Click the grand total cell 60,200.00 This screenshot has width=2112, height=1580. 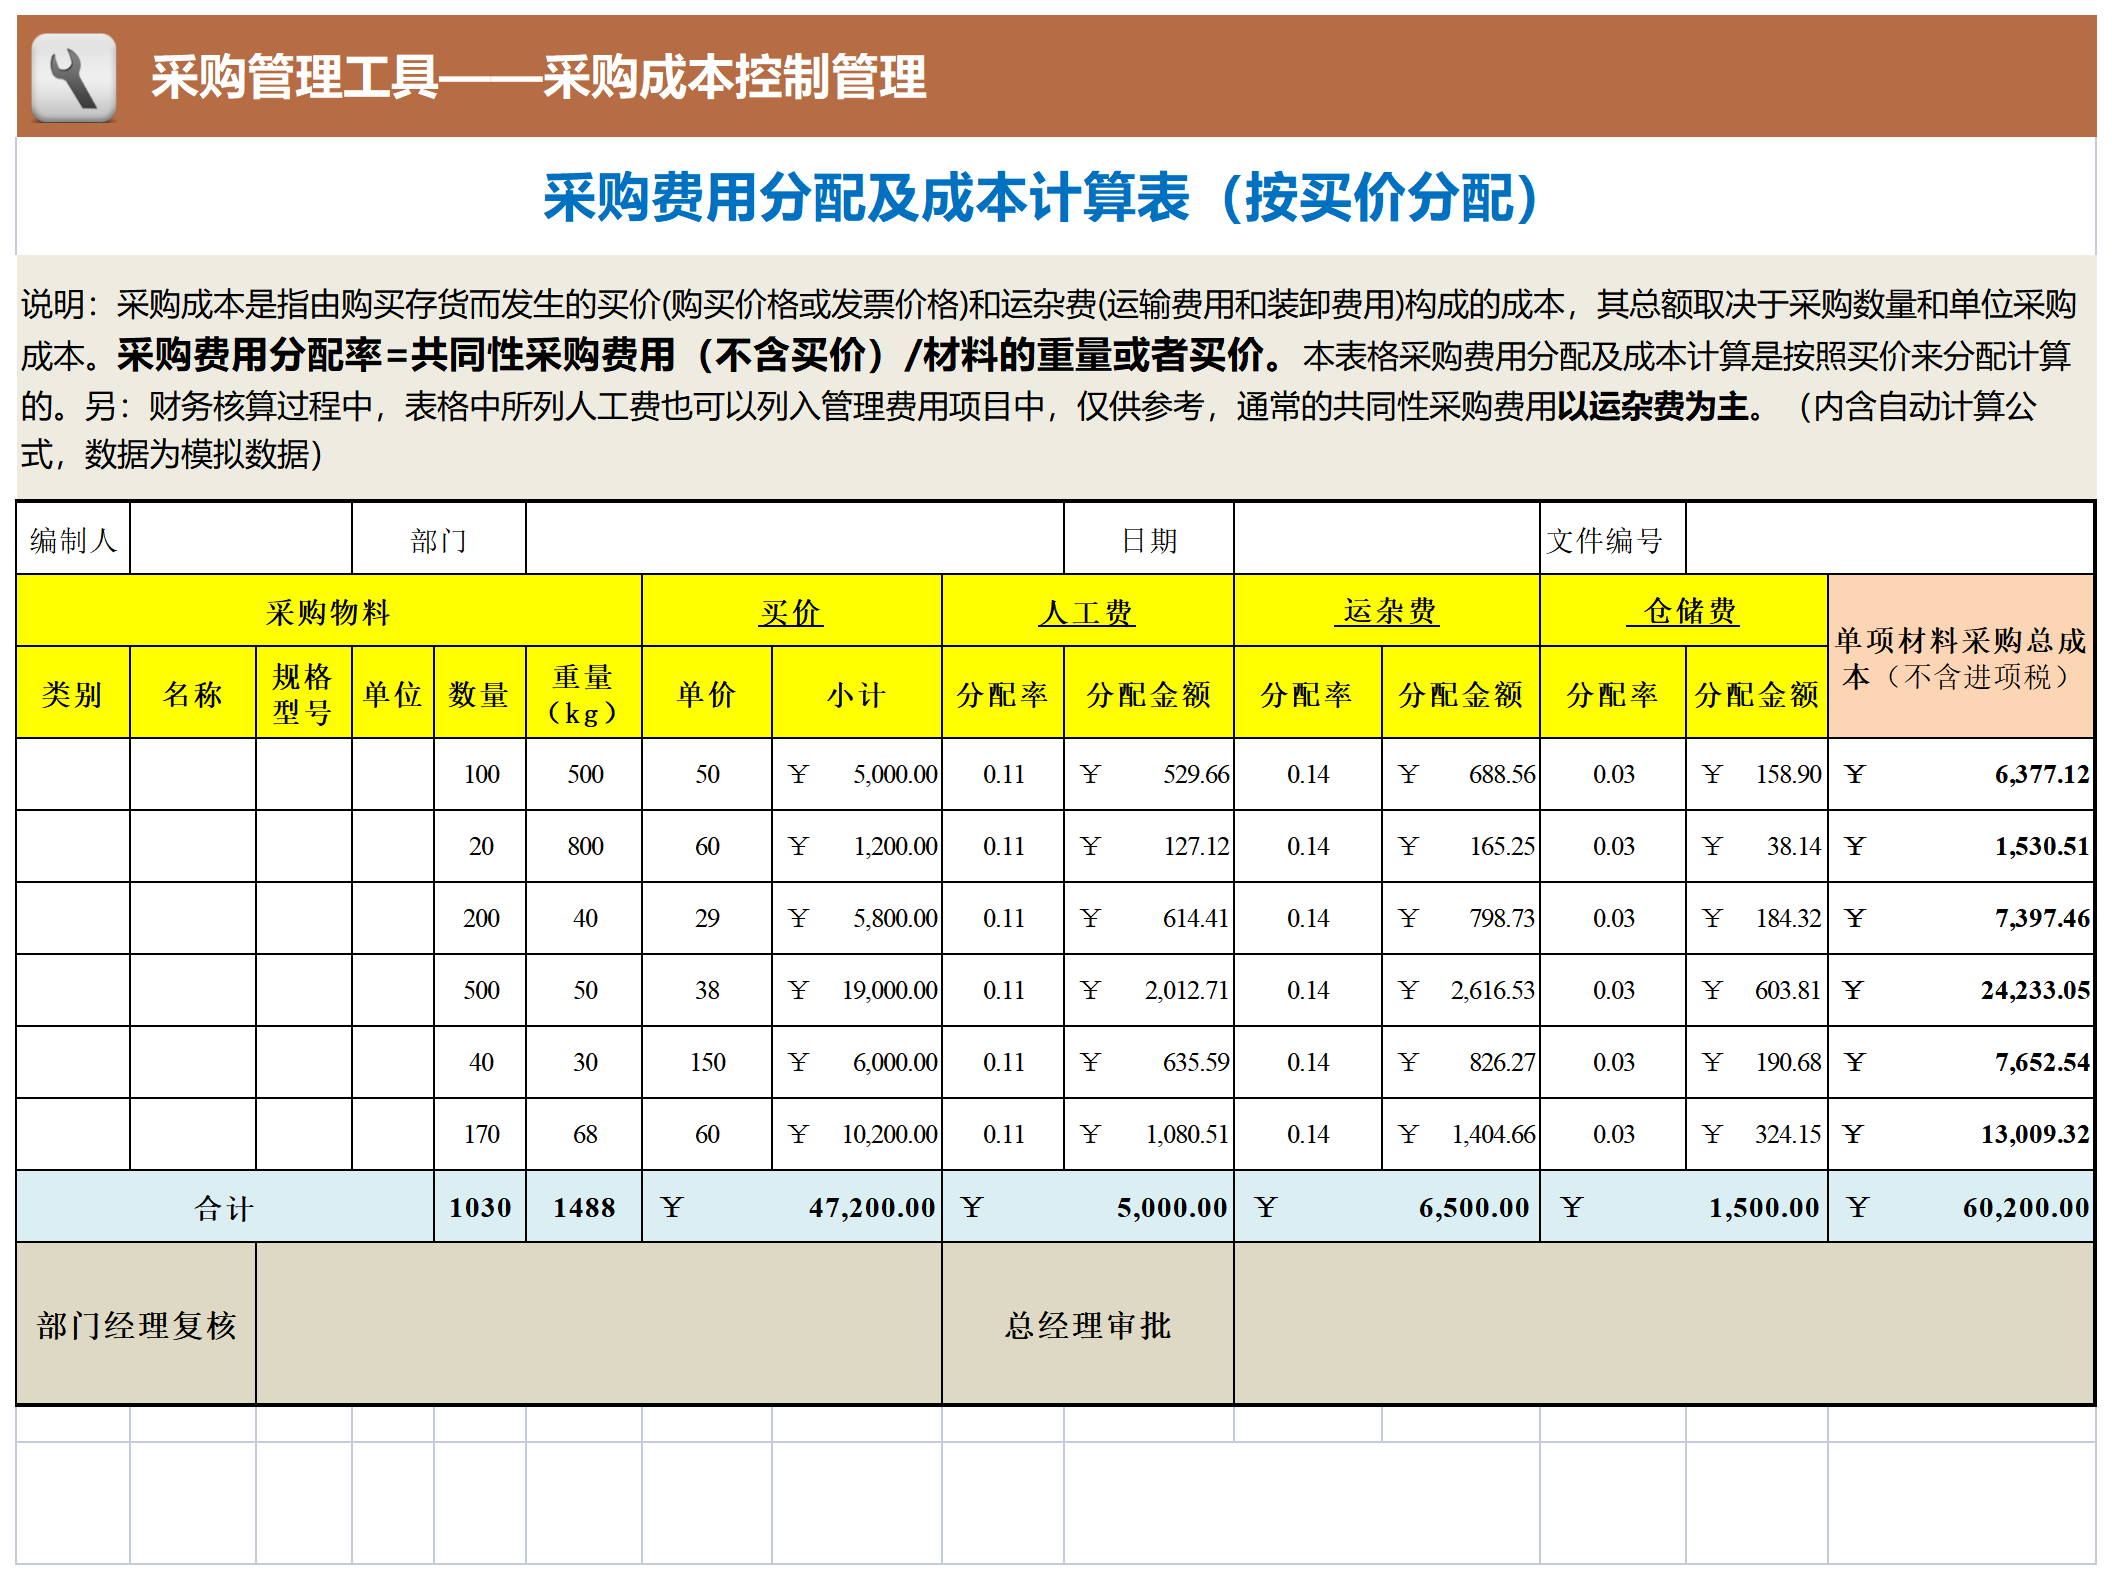coord(1960,1207)
